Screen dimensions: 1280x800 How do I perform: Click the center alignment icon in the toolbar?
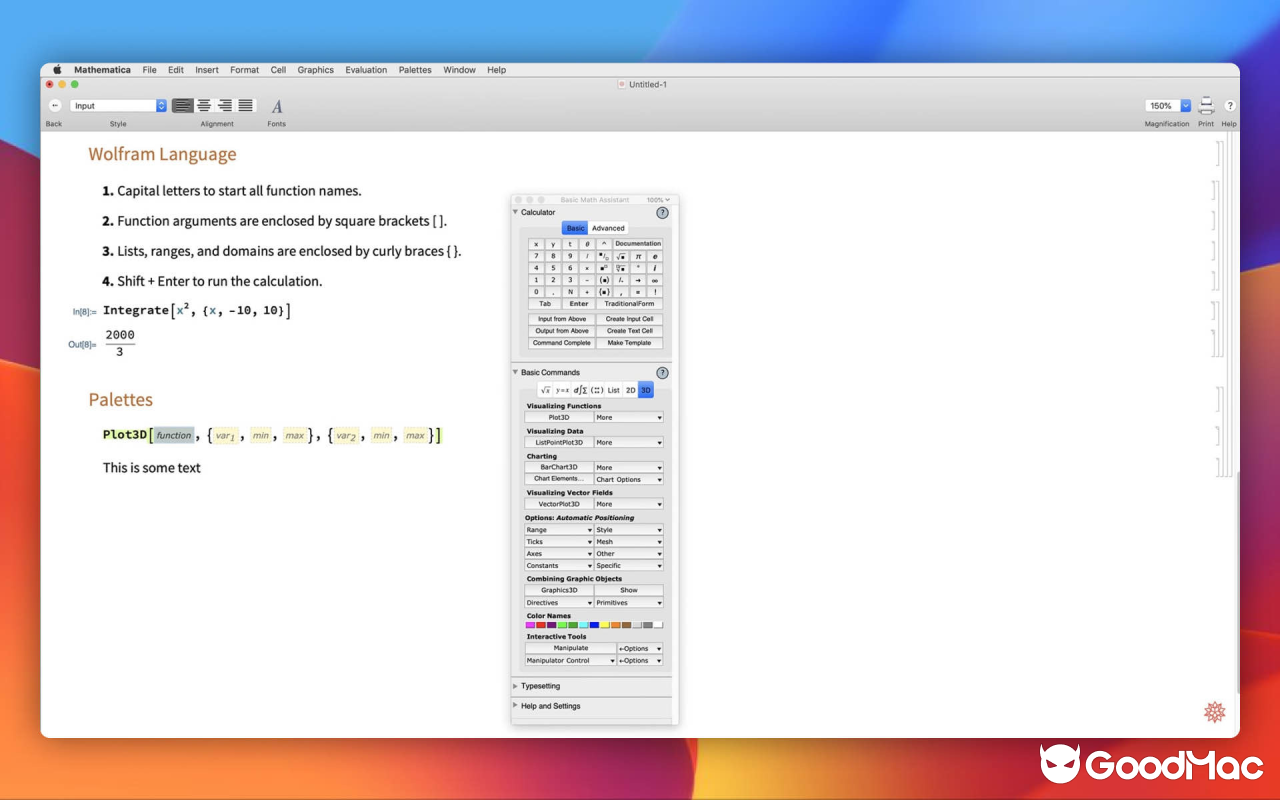[x=204, y=106]
